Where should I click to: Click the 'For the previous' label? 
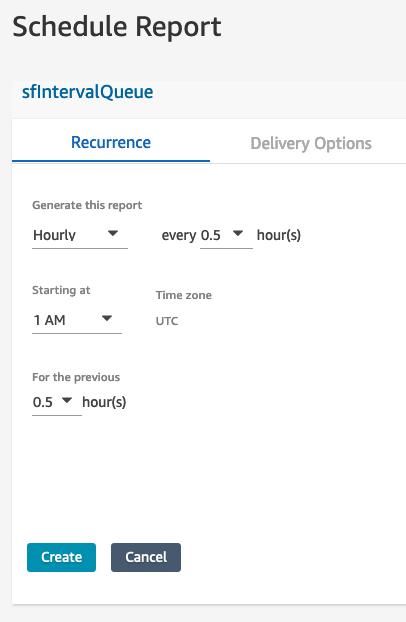tap(76, 377)
